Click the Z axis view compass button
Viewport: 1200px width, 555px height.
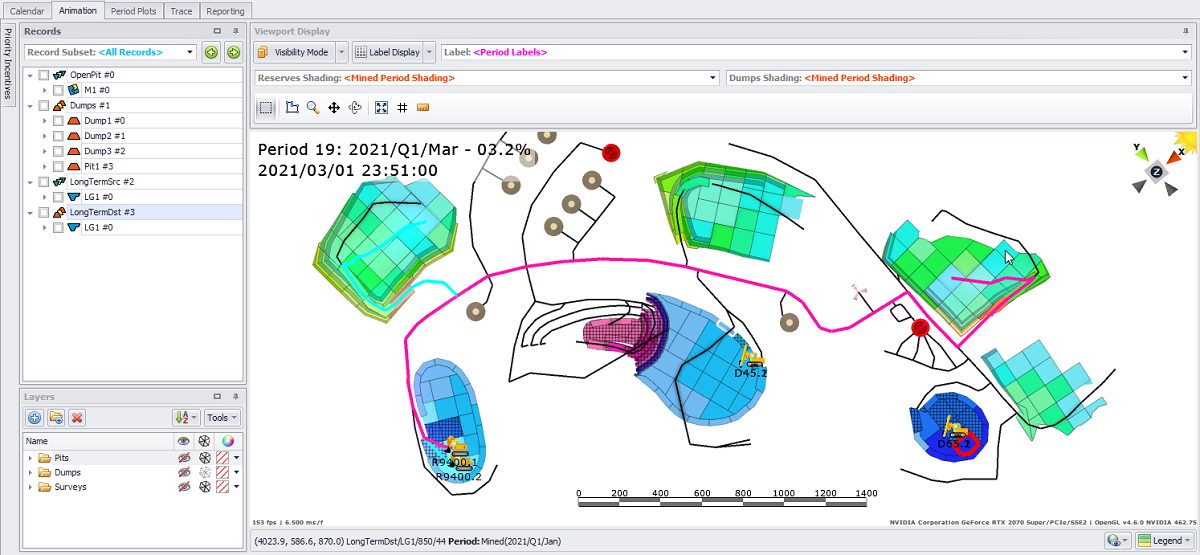click(x=1157, y=171)
